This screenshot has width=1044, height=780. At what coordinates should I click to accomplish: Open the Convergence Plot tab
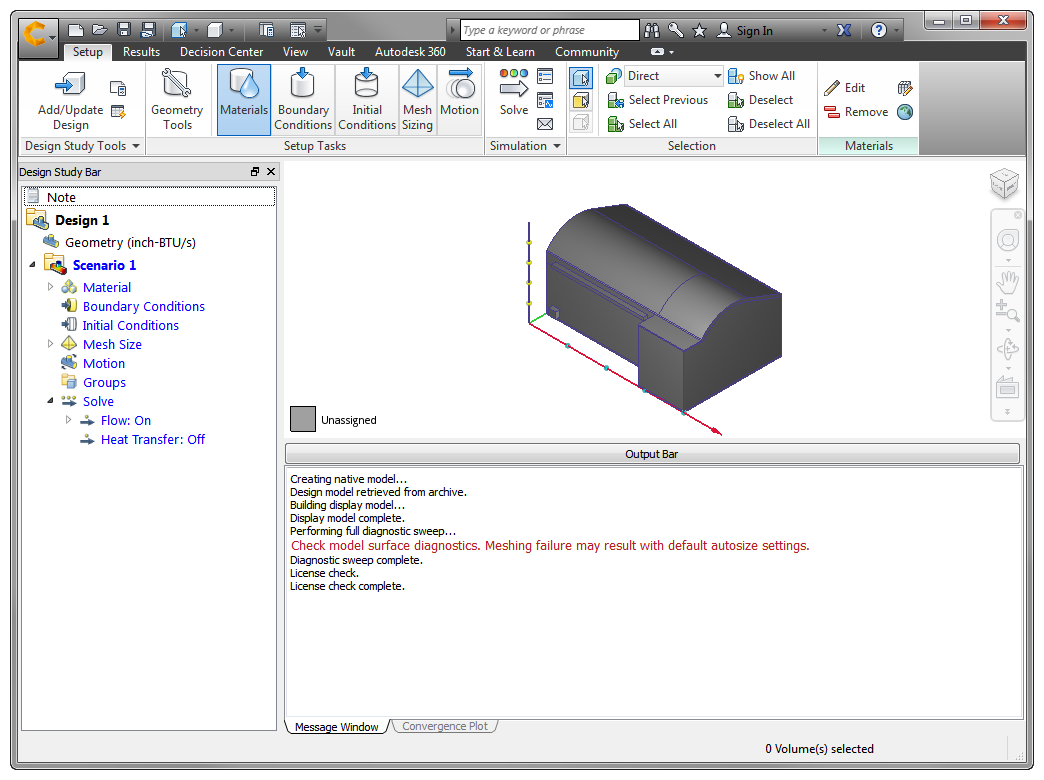point(444,726)
